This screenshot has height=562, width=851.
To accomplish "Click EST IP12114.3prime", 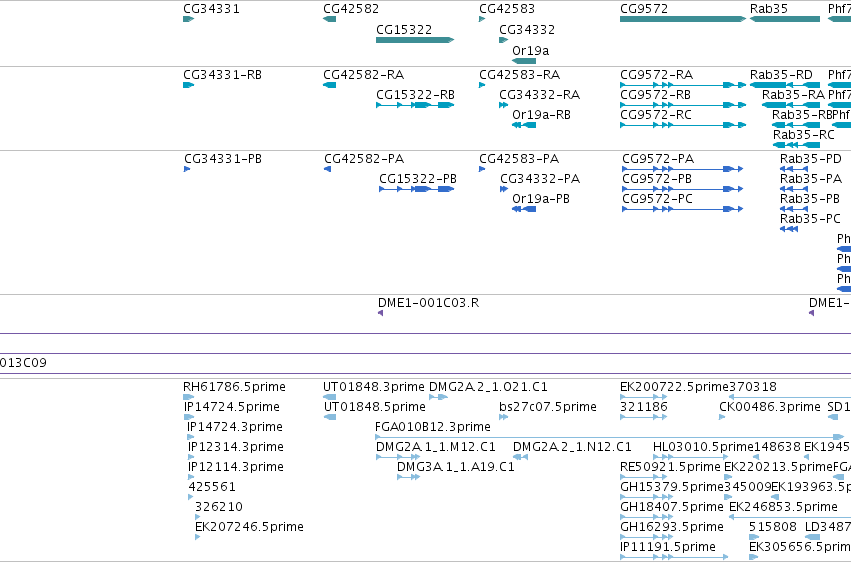I will click(x=236, y=467).
